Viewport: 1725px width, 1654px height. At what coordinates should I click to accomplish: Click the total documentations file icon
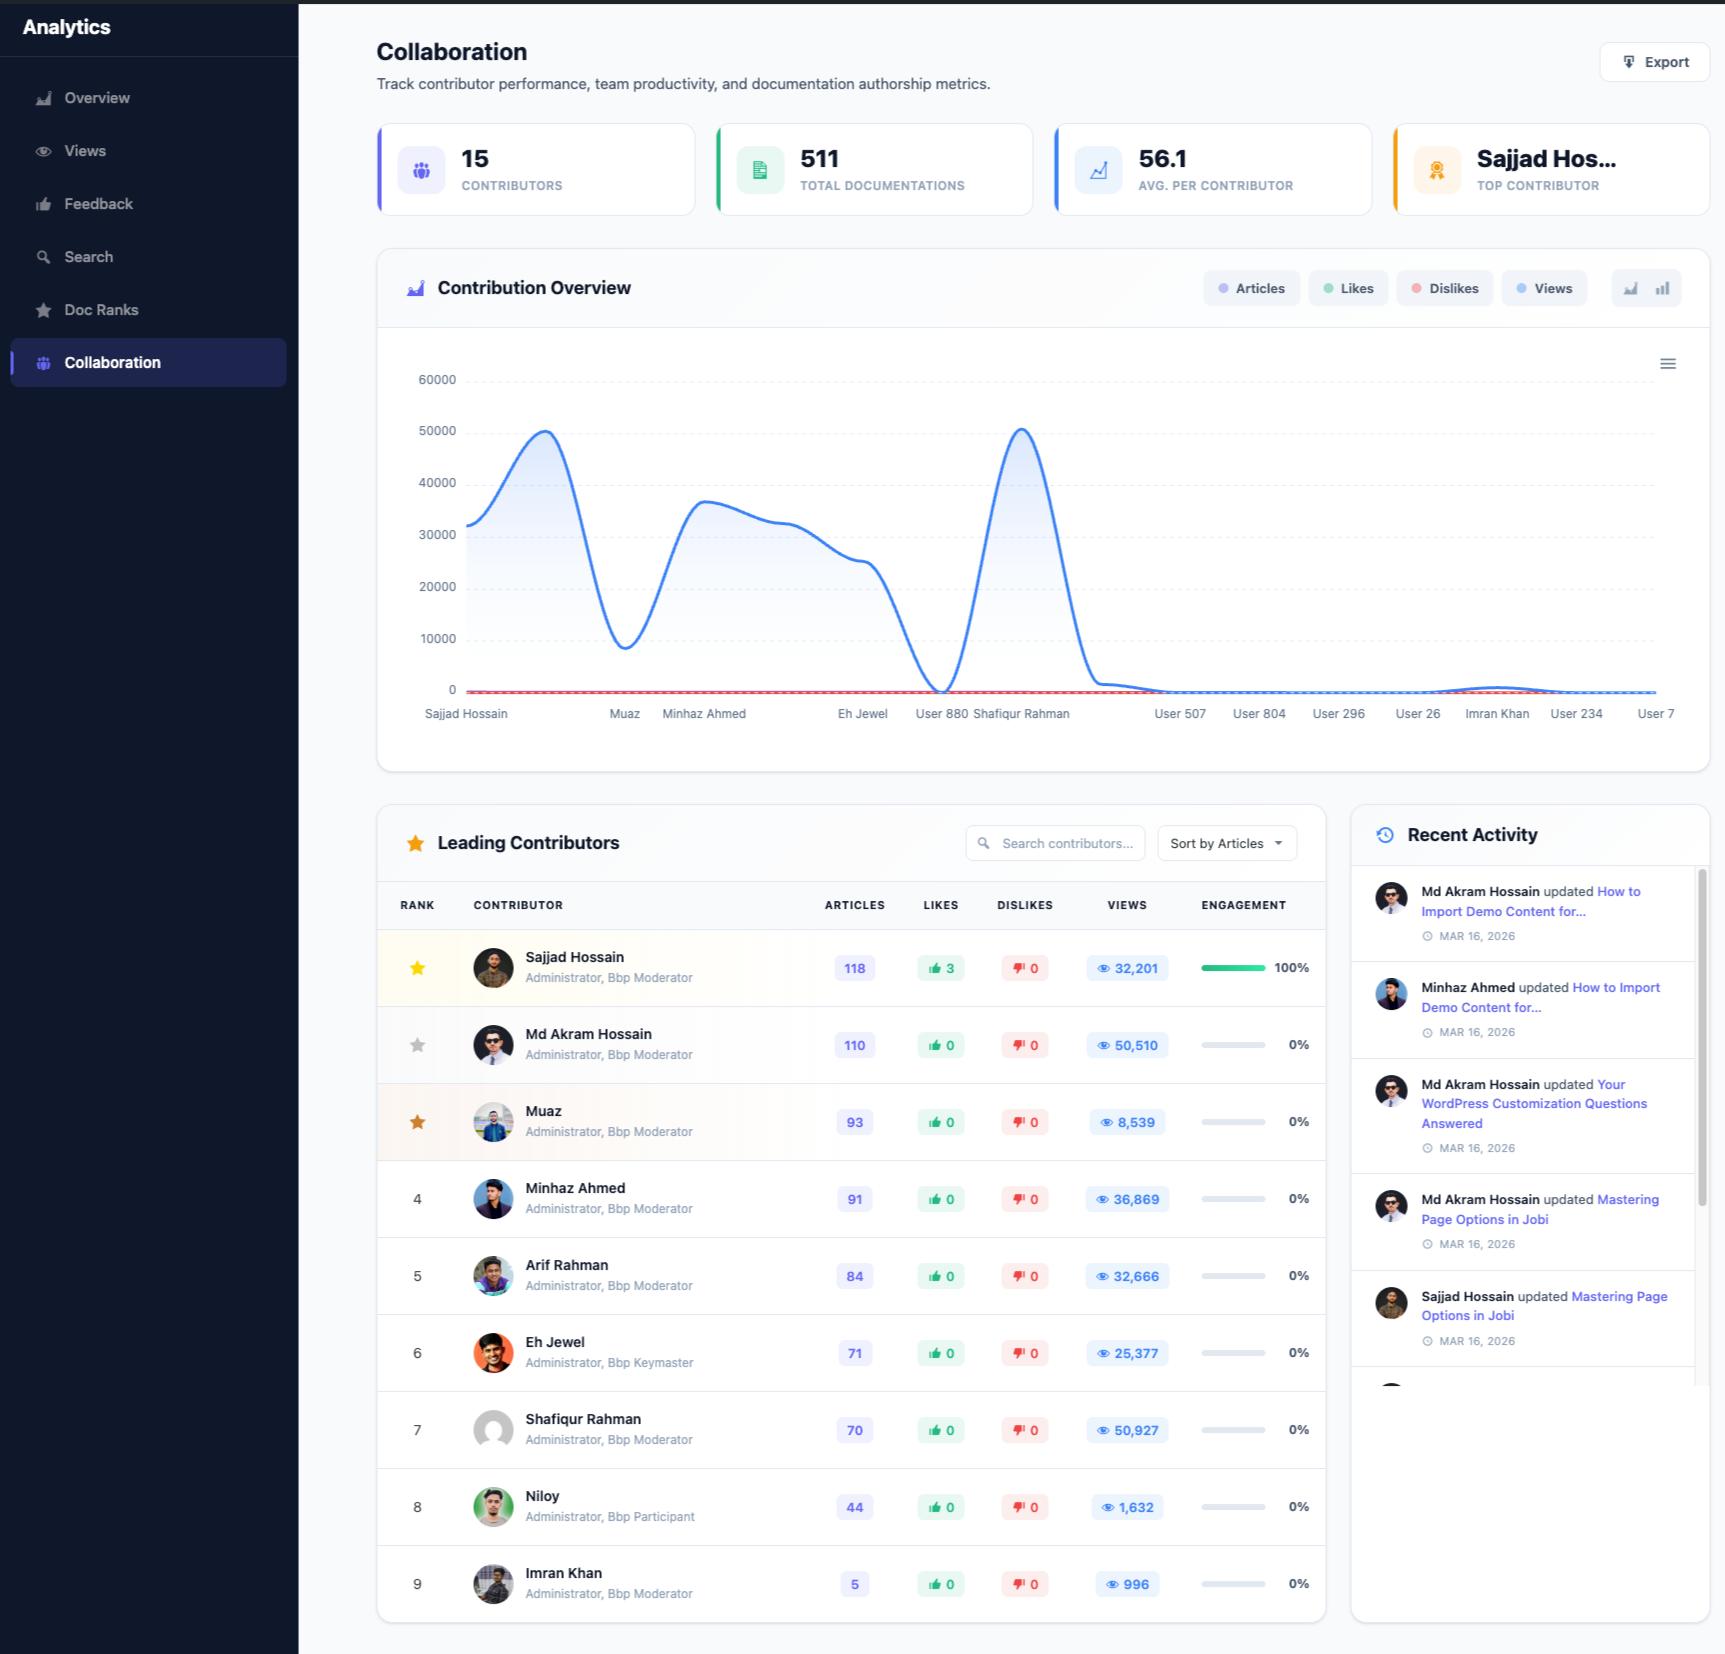click(759, 170)
